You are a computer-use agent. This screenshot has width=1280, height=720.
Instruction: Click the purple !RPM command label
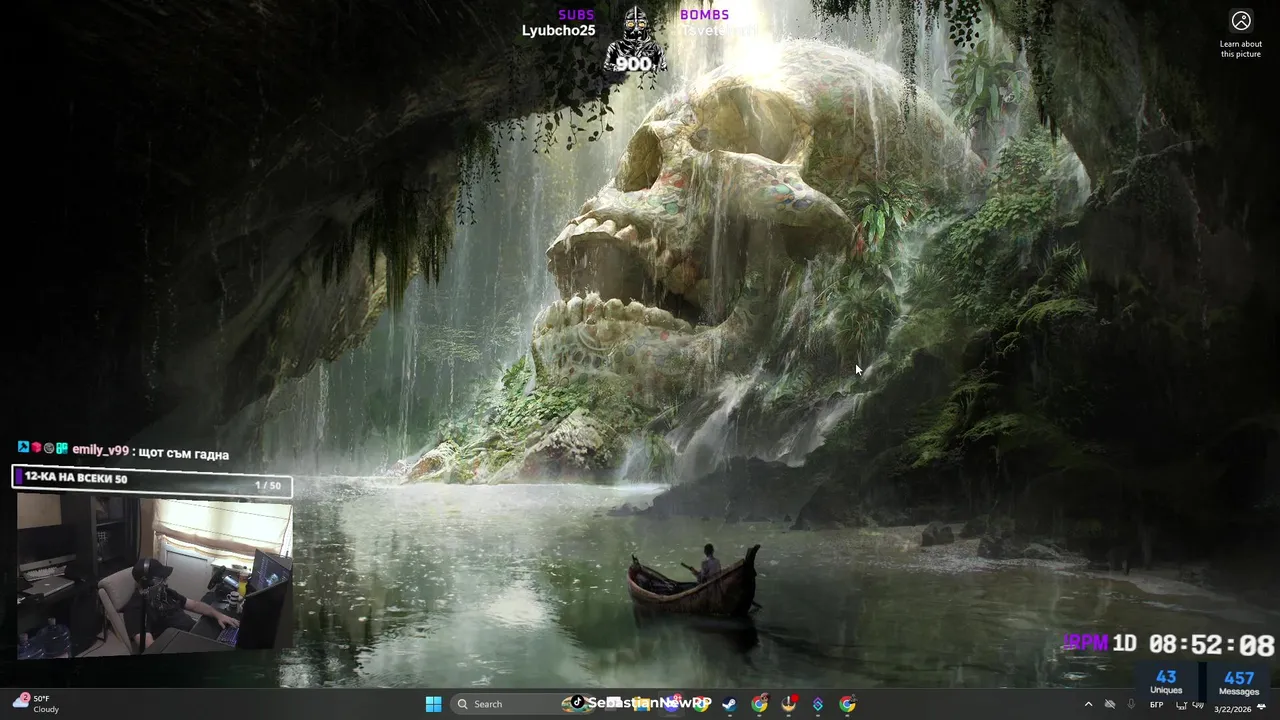(1085, 643)
